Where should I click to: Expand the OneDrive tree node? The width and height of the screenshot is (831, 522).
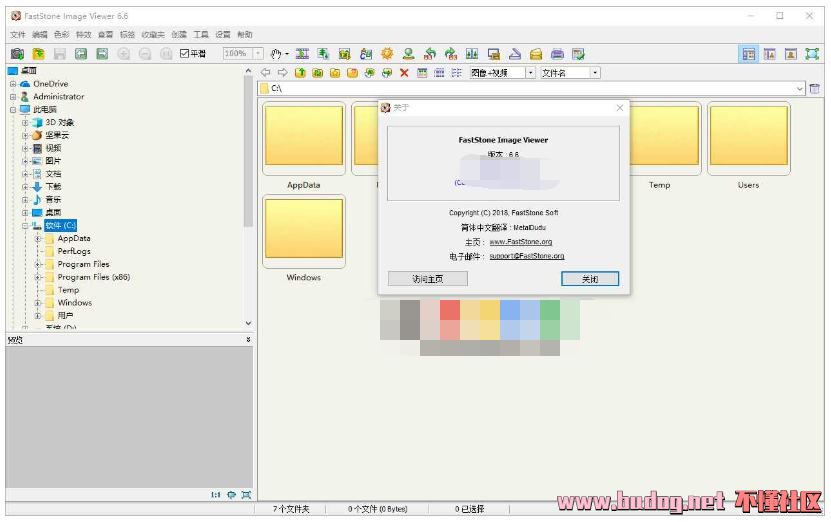point(13,84)
